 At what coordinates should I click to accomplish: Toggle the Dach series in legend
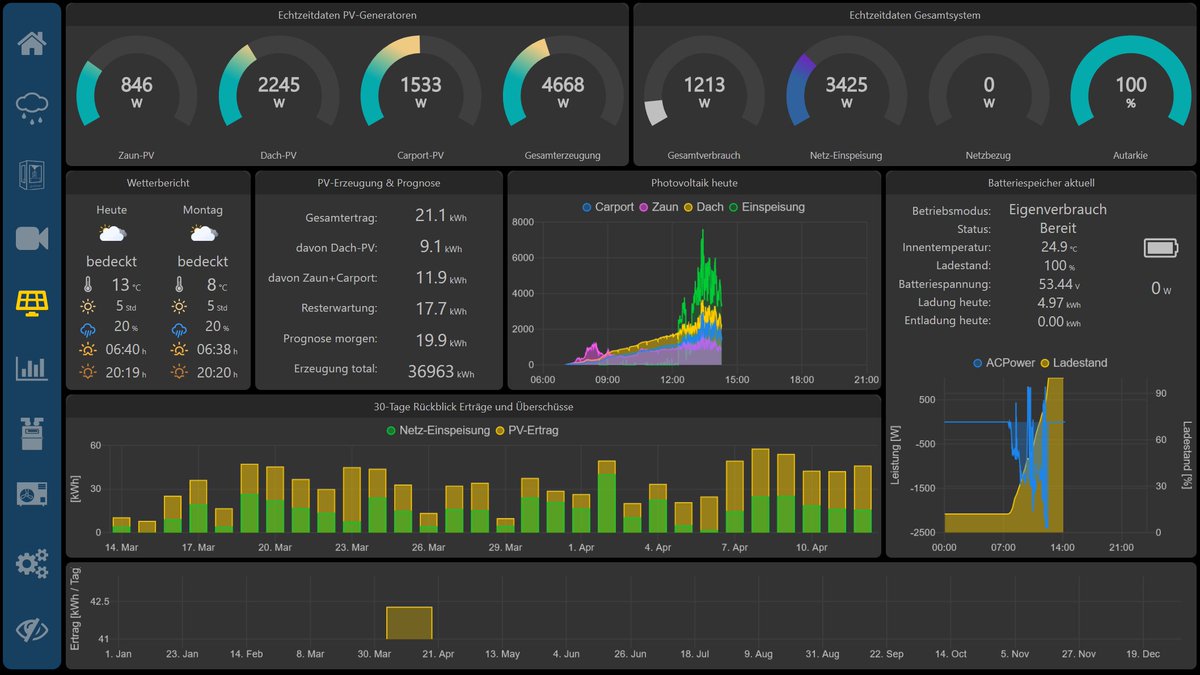click(x=703, y=207)
